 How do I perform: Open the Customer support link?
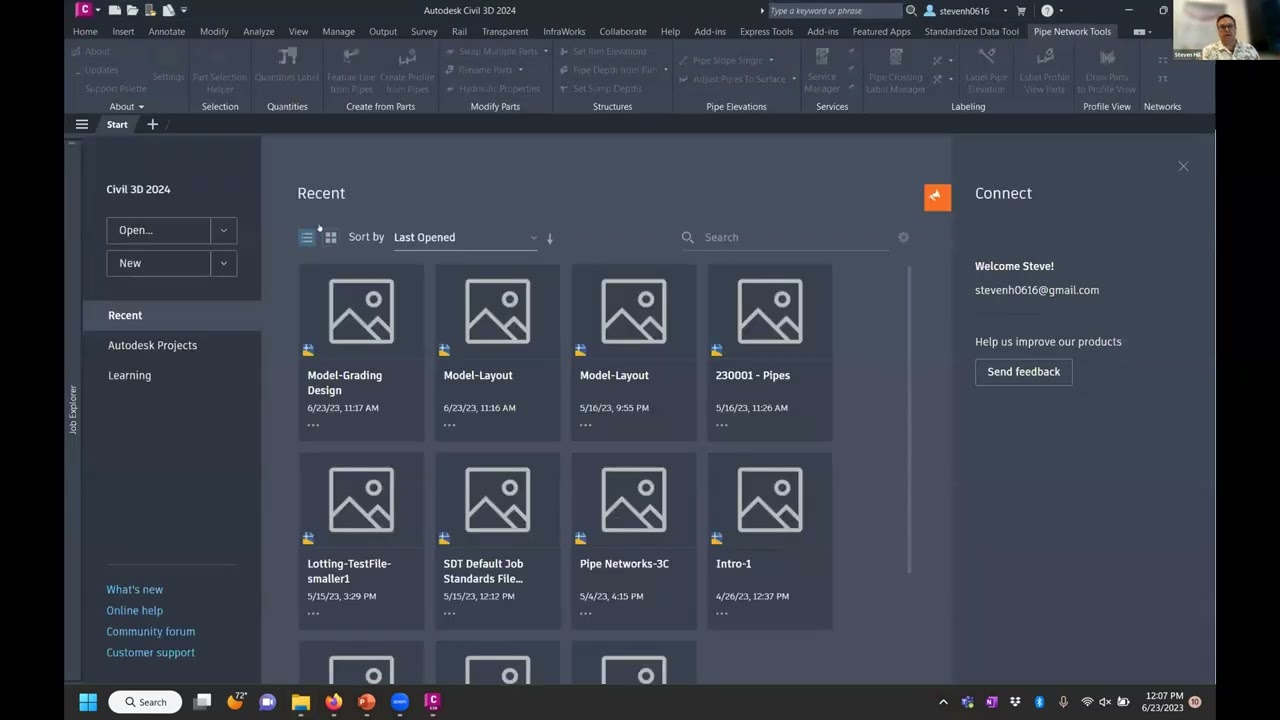click(x=151, y=652)
